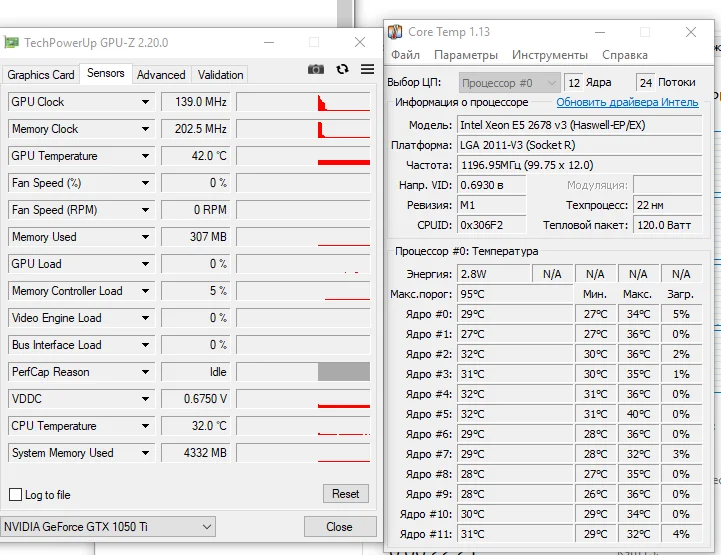
Task: Click the 120.0 Ватт thermal package field
Action: tap(668, 225)
